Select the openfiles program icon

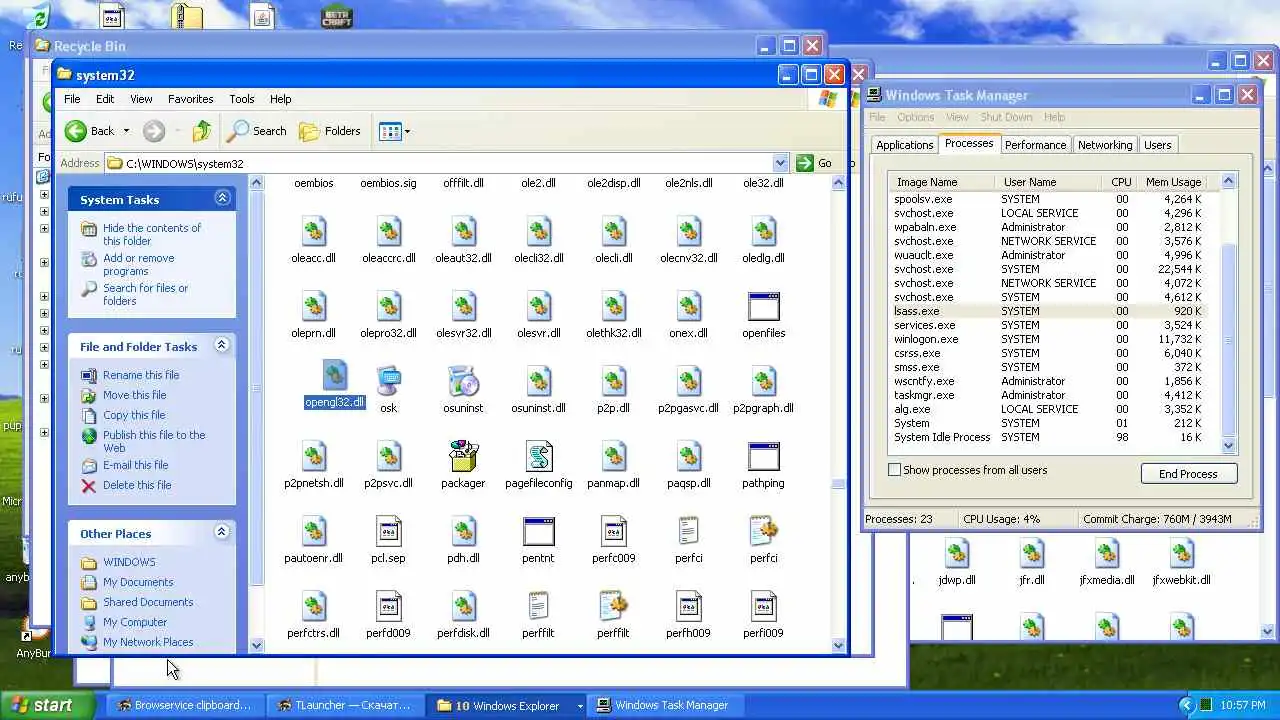coord(763,307)
